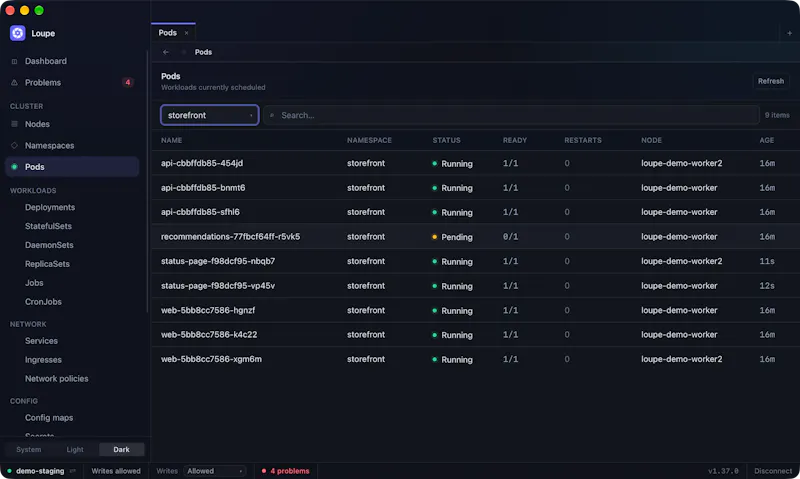Open pod web-5bb8cc7586-xgm6m

[x=211, y=359]
